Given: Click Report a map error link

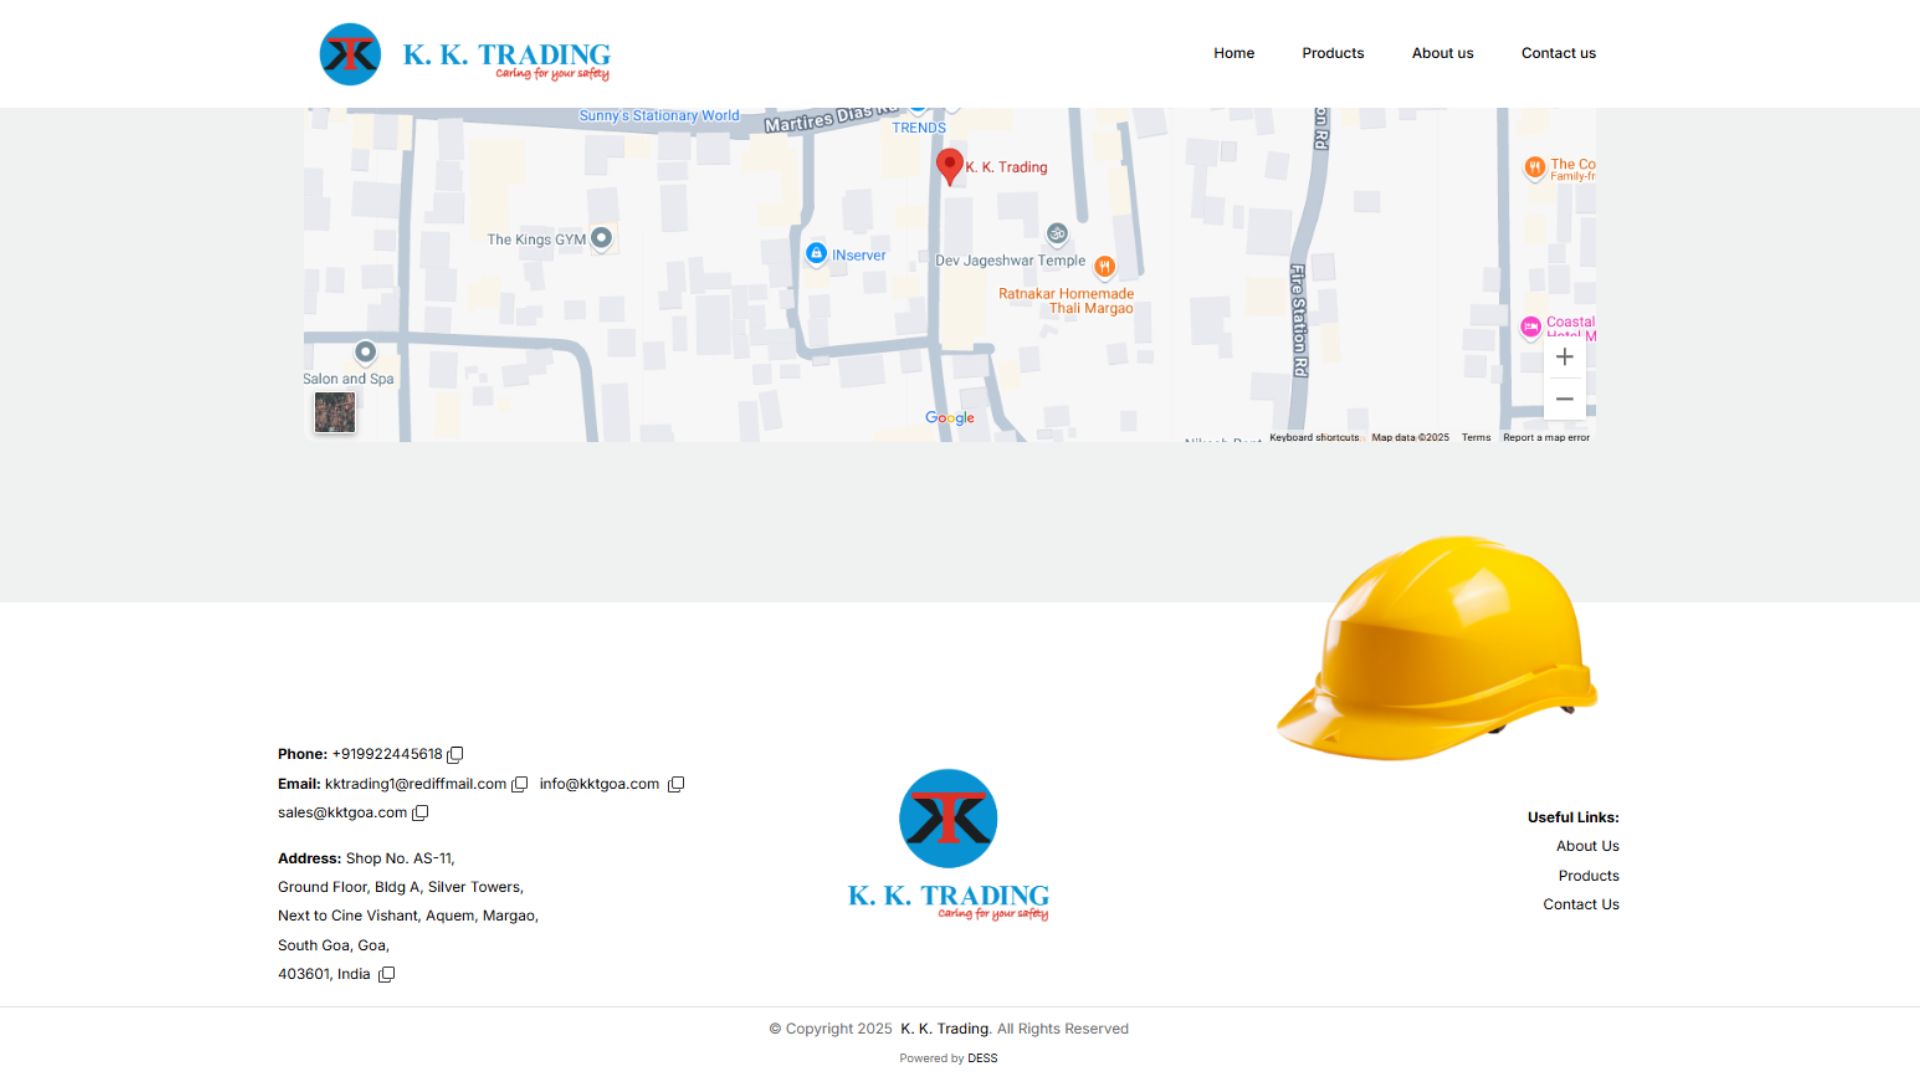Looking at the screenshot, I should (x=1546, y=437).
